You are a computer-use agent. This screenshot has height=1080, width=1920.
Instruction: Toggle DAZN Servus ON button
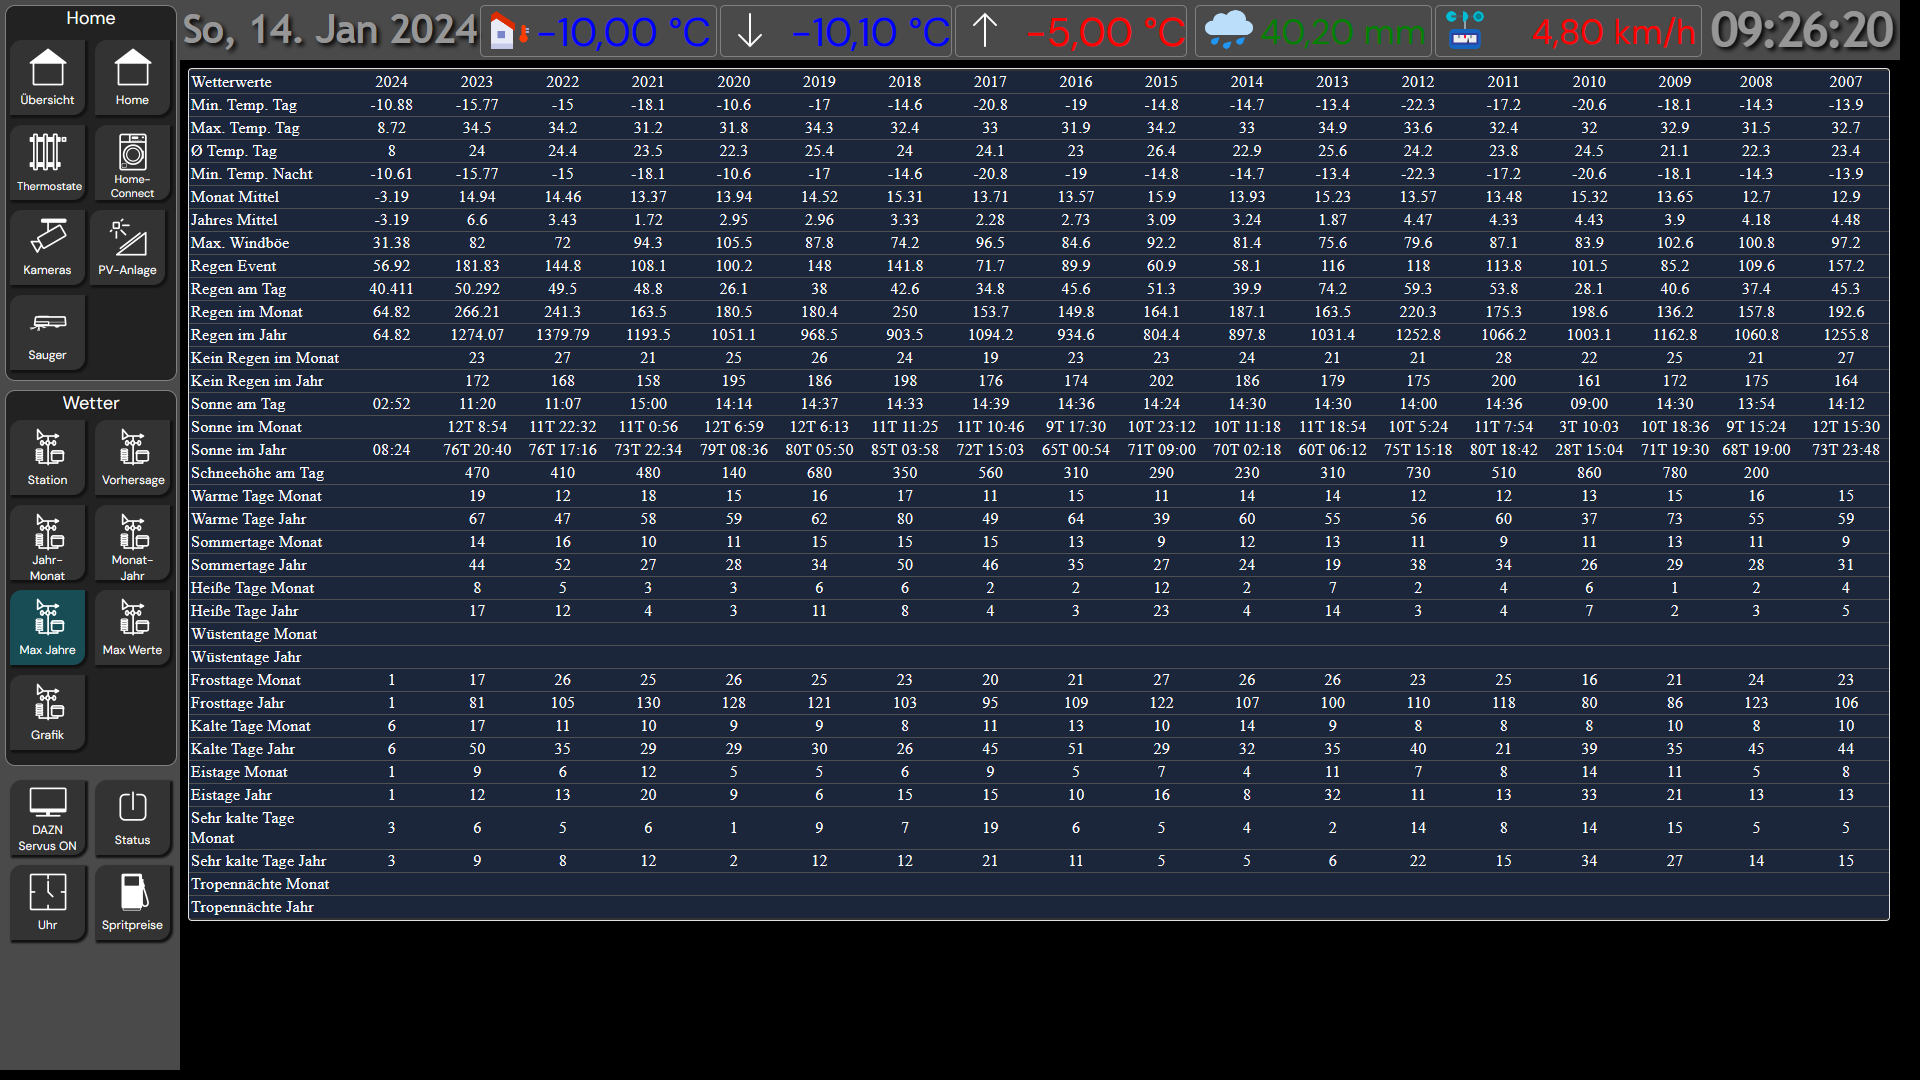pyautogui.click(x=47, y=818)
